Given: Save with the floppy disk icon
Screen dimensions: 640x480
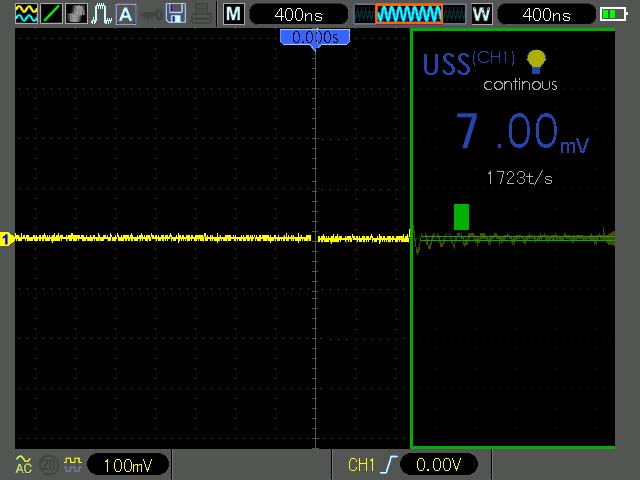Looking at the screenshot, I should [x=176, y=13].
